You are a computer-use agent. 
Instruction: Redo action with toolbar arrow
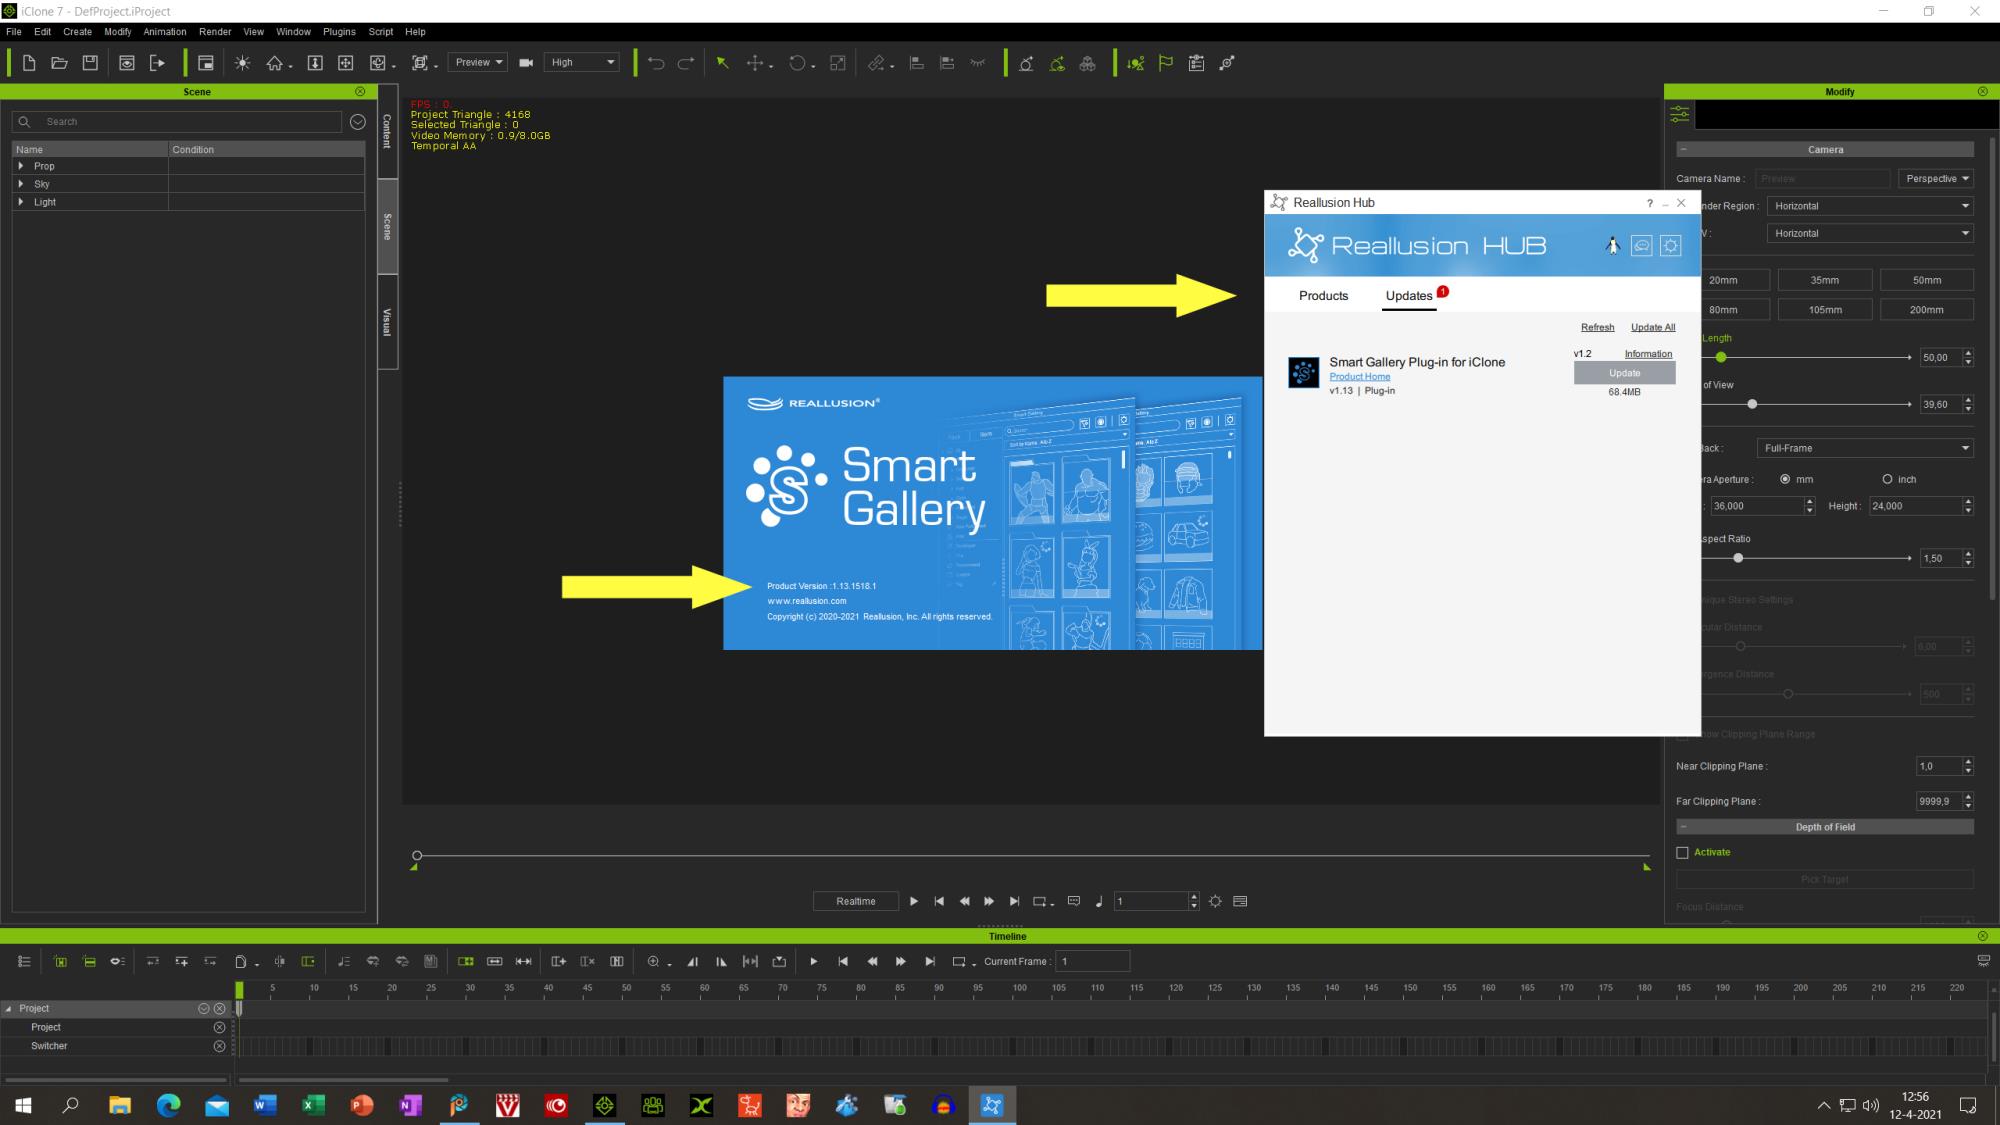(686, 63)
